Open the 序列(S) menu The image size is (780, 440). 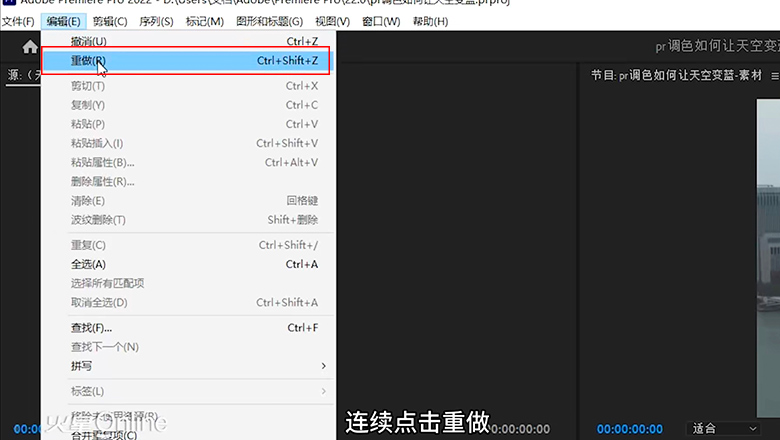[156, 21]
